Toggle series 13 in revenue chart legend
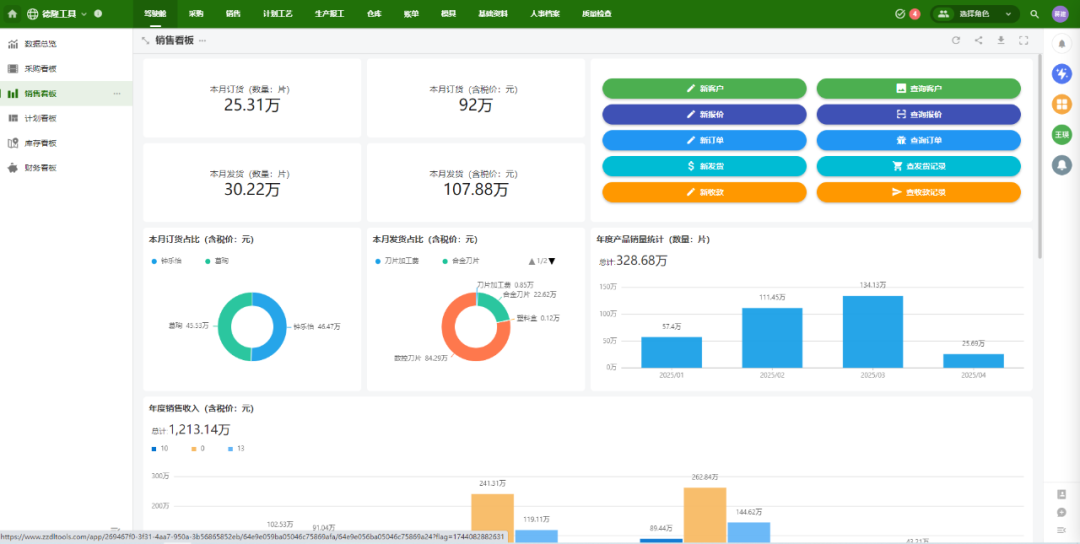This screenshot has height=544, width=1080. 235,449
